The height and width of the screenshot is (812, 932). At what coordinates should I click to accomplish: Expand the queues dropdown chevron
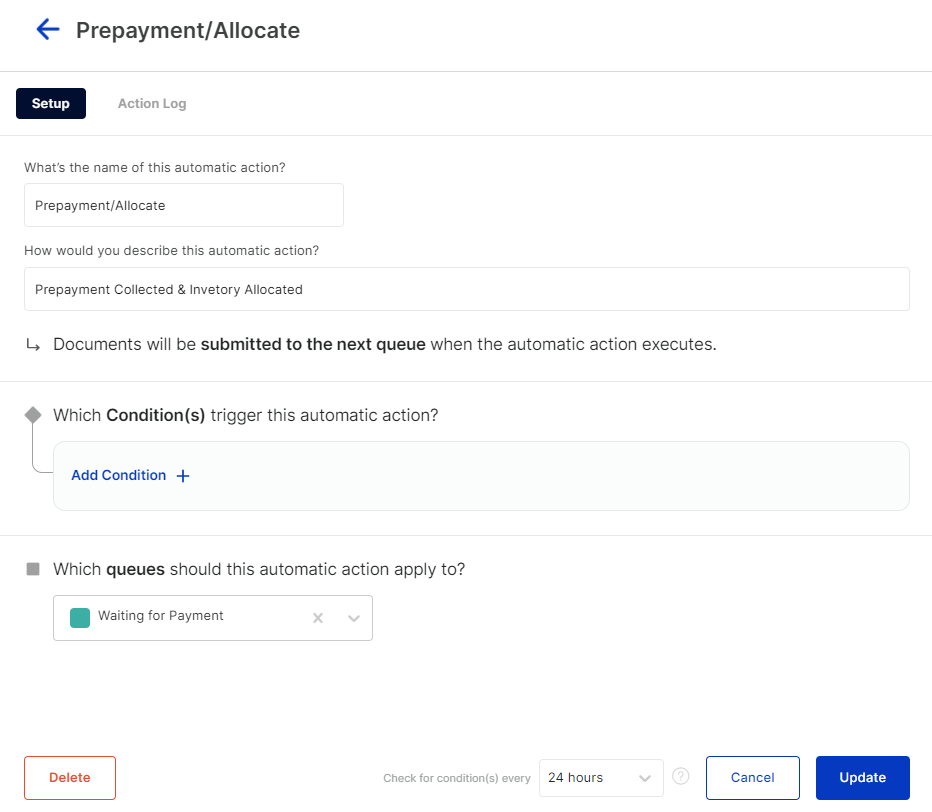point(354,618)
